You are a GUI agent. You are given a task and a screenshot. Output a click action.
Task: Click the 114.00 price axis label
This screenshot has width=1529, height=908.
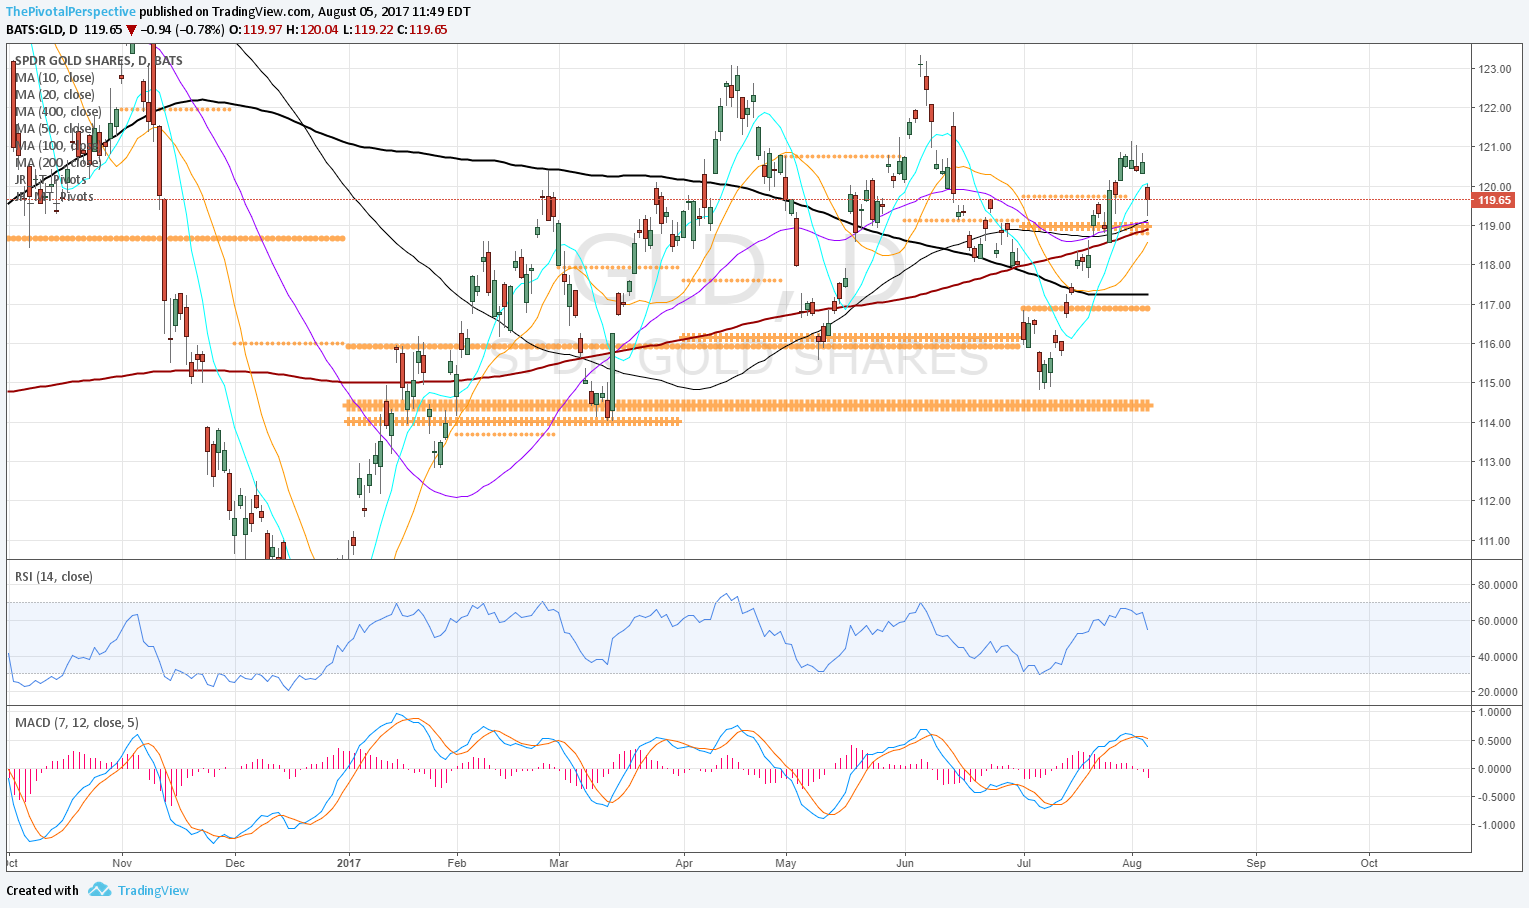point(1494,423)
